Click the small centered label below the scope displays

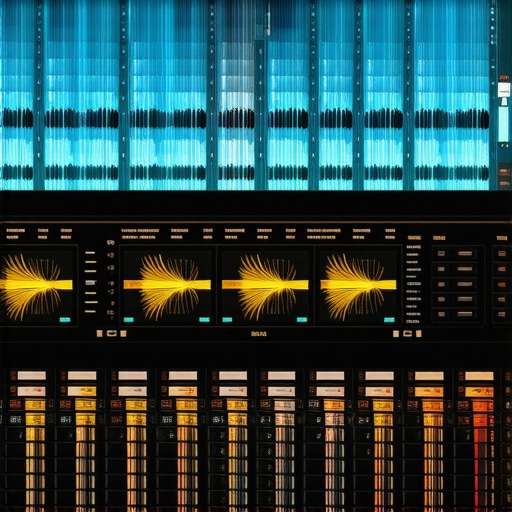(259, 334)
